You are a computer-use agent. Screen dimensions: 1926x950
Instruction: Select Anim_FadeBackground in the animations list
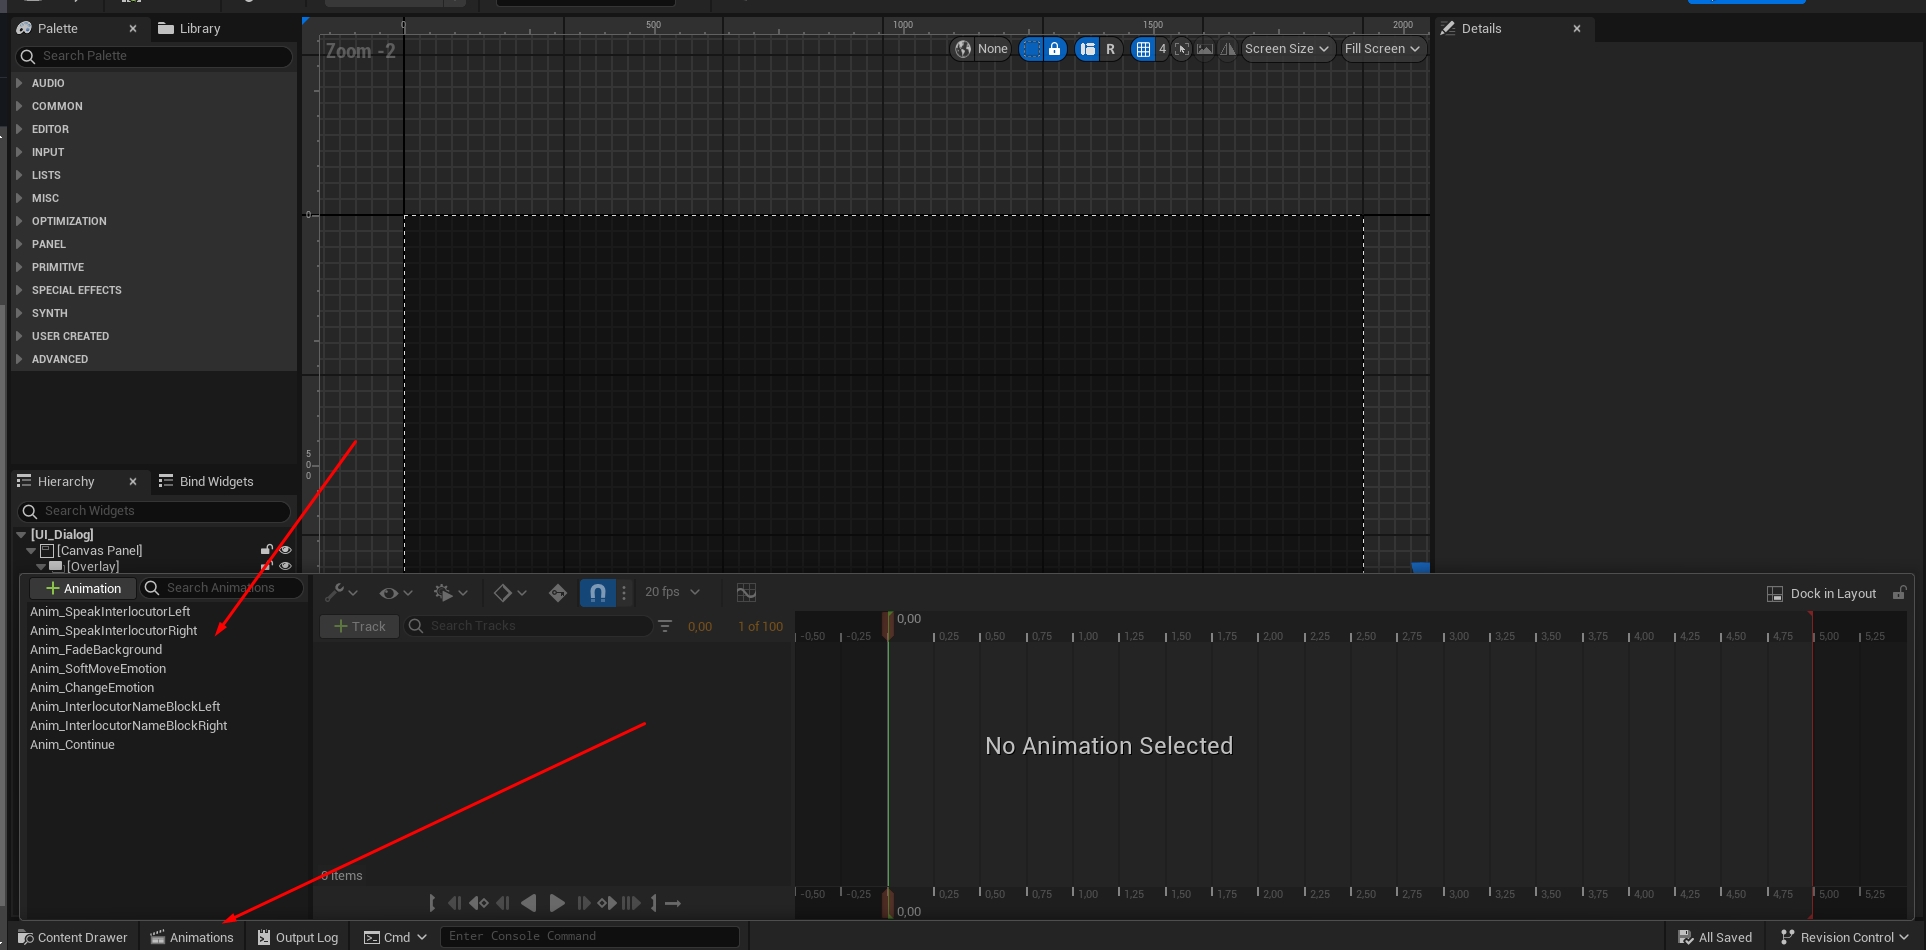pos(96,650)
